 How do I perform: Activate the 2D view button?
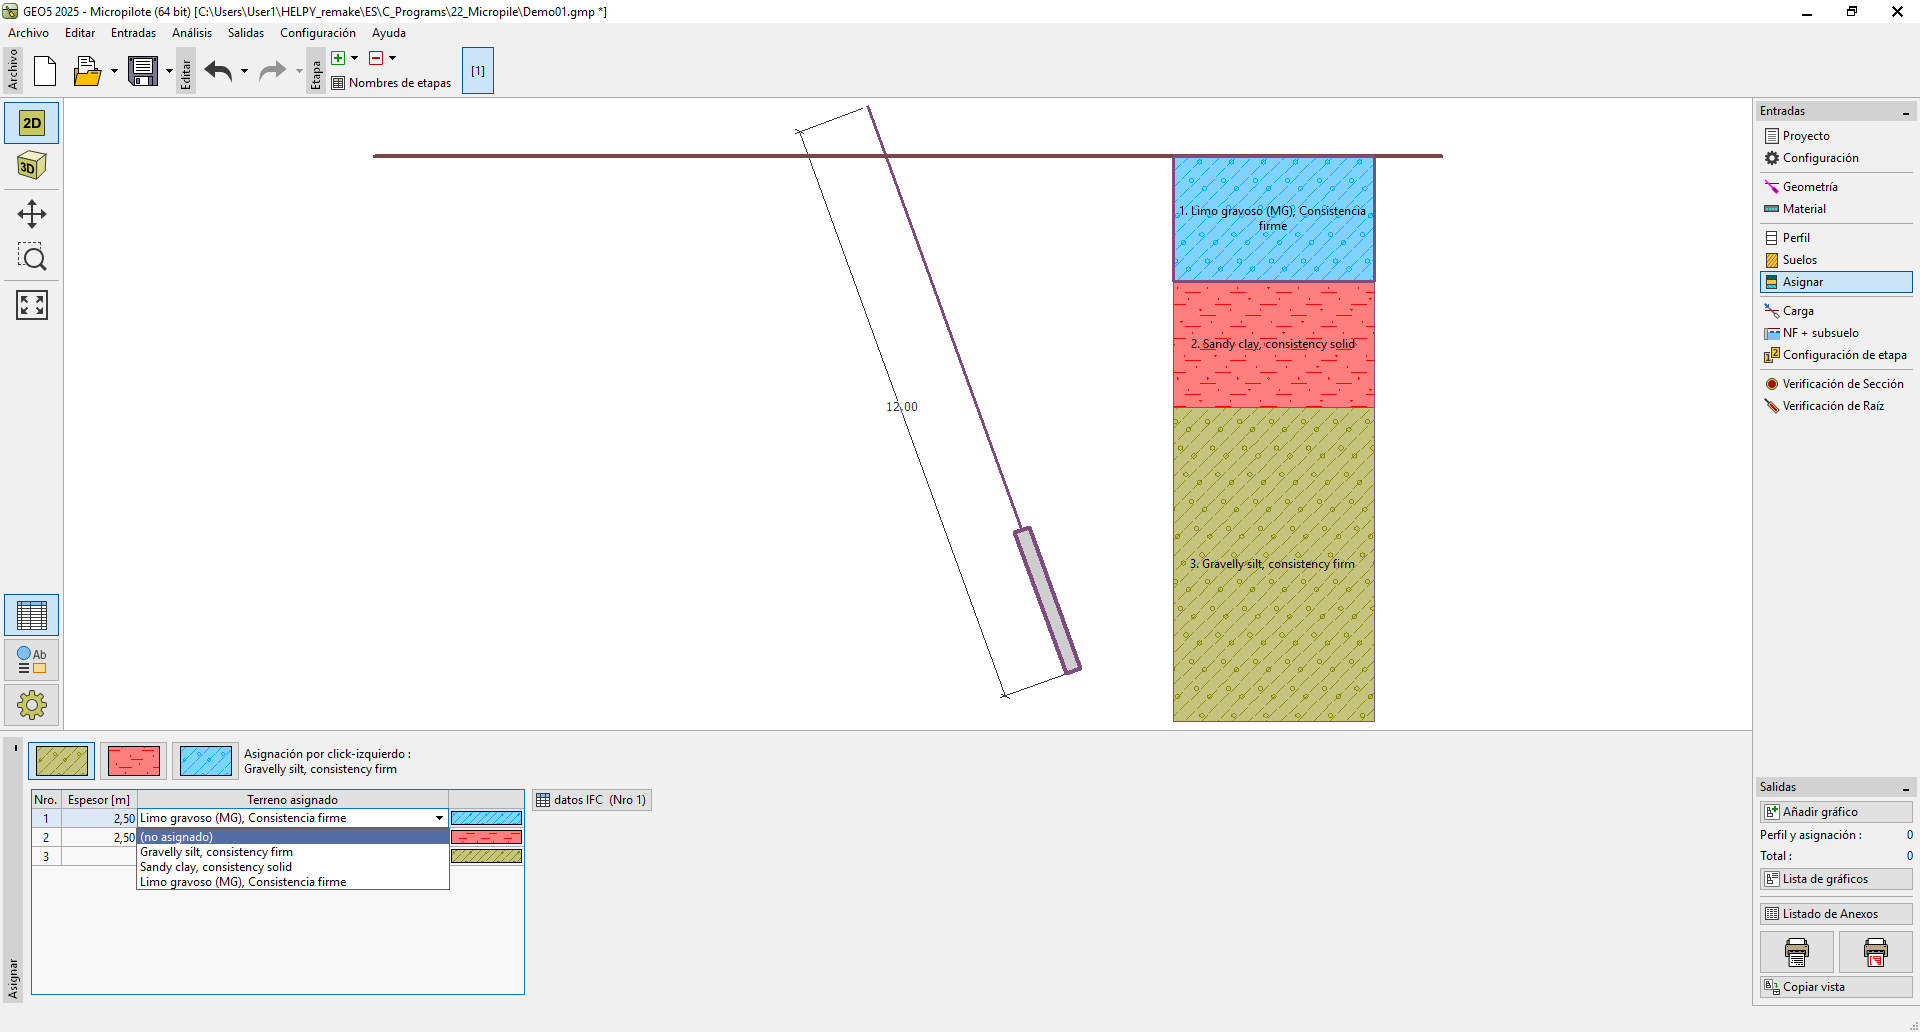tap(32, 123)
